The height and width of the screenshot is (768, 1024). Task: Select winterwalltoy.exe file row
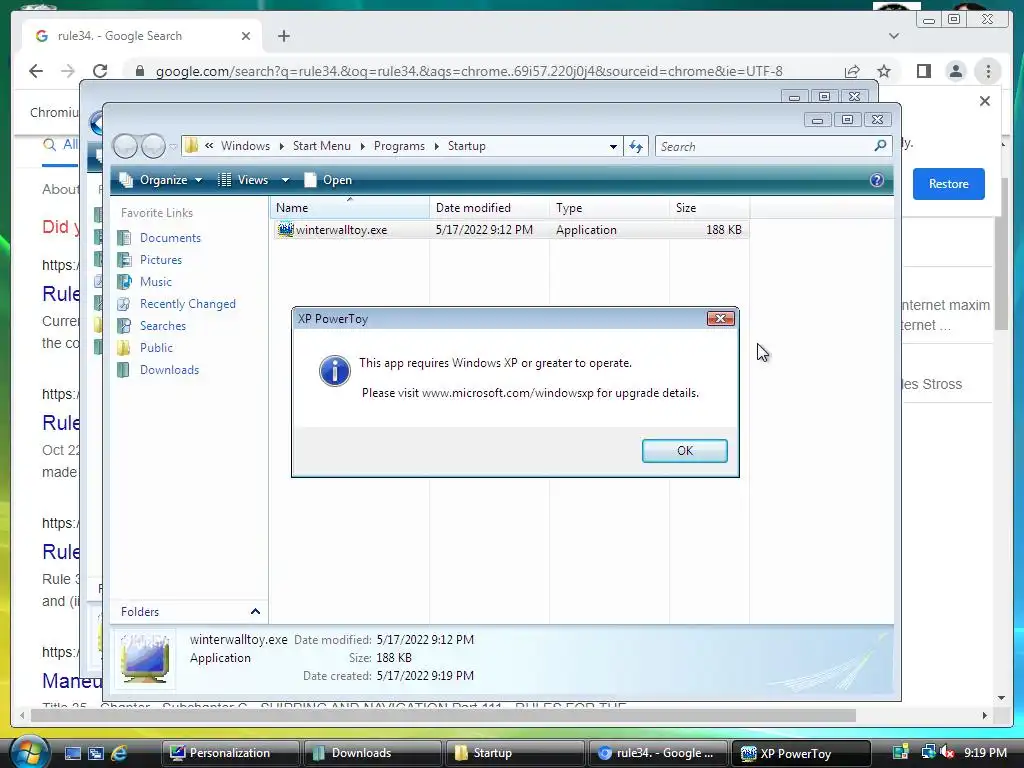tap(511, 230)
